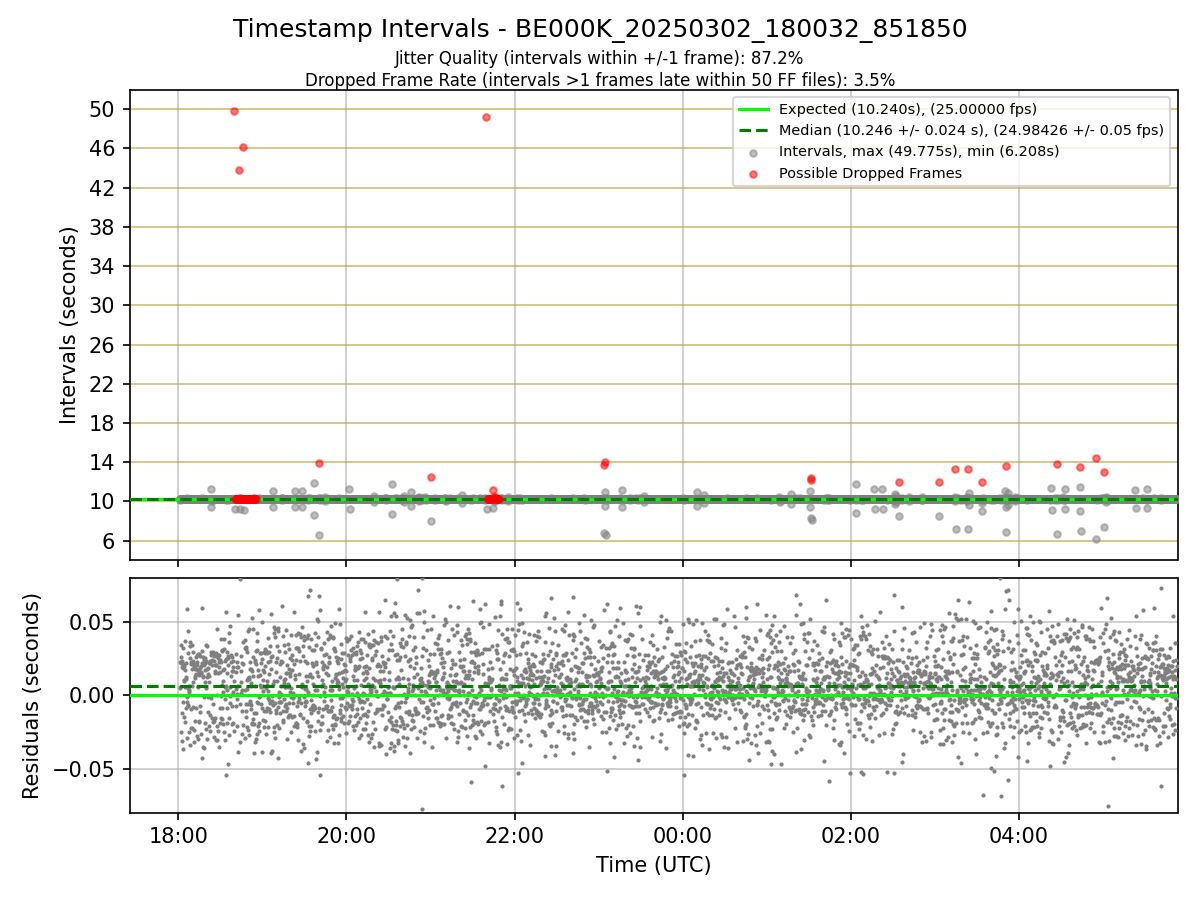The width and height of the screenshot is (1200, 900).
Task: Select the 'Dropped Frame Rate' 3.5% subtitle line
Action: [x=600, y=79]
